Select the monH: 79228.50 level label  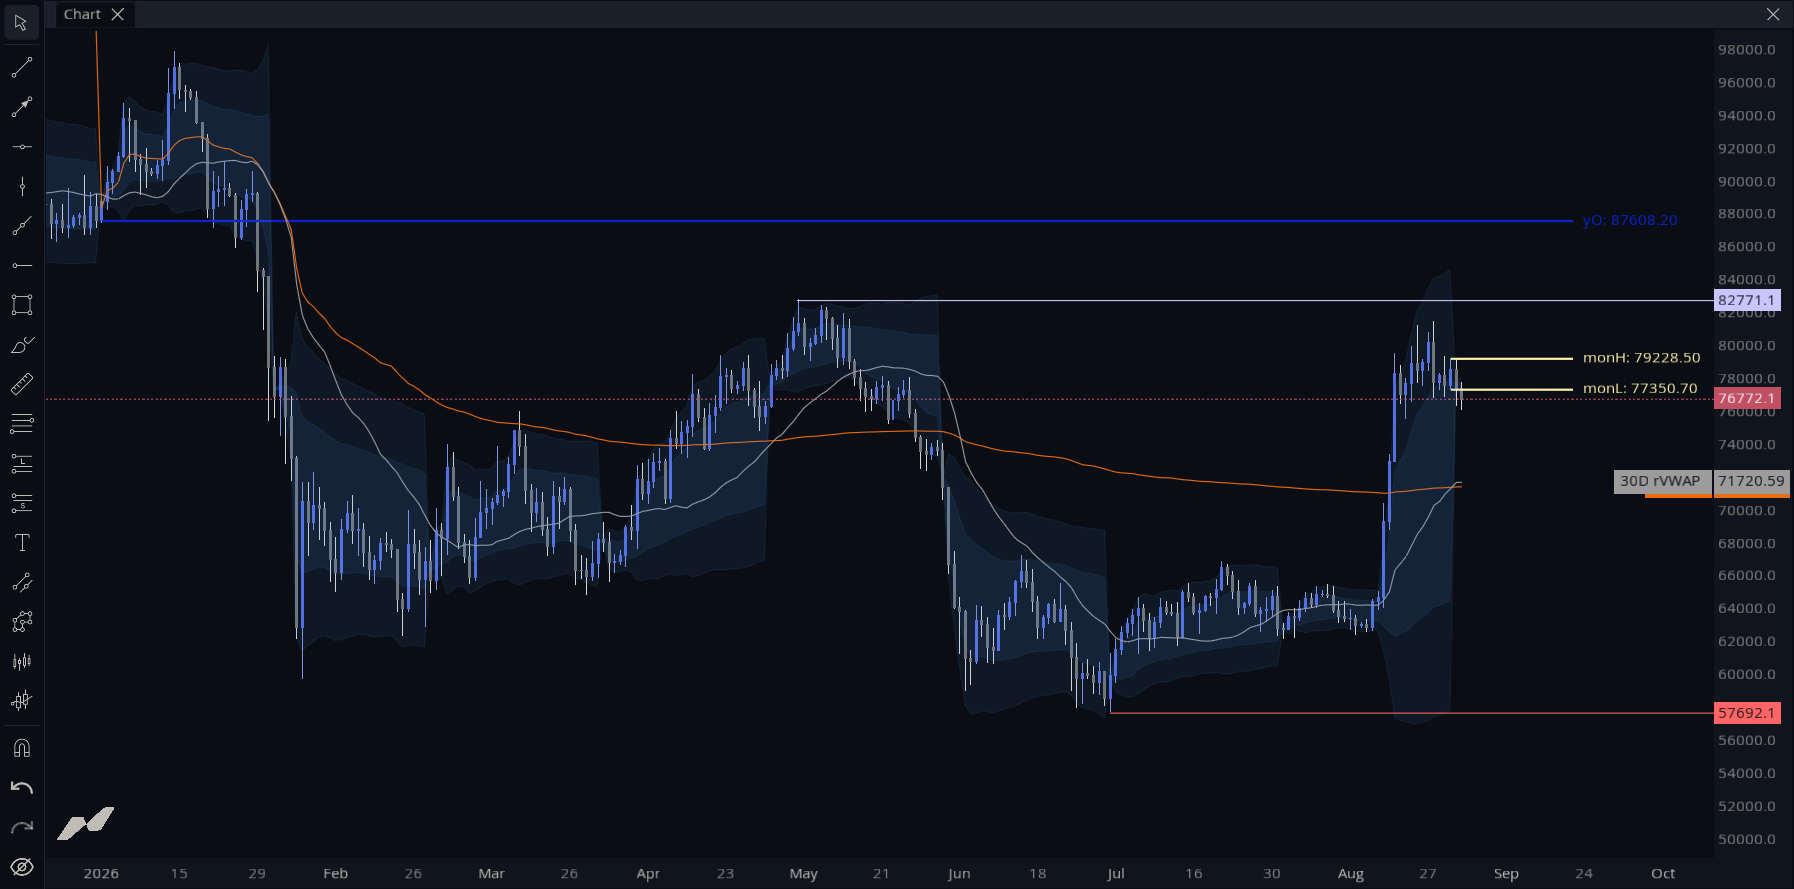point(1641,357)
